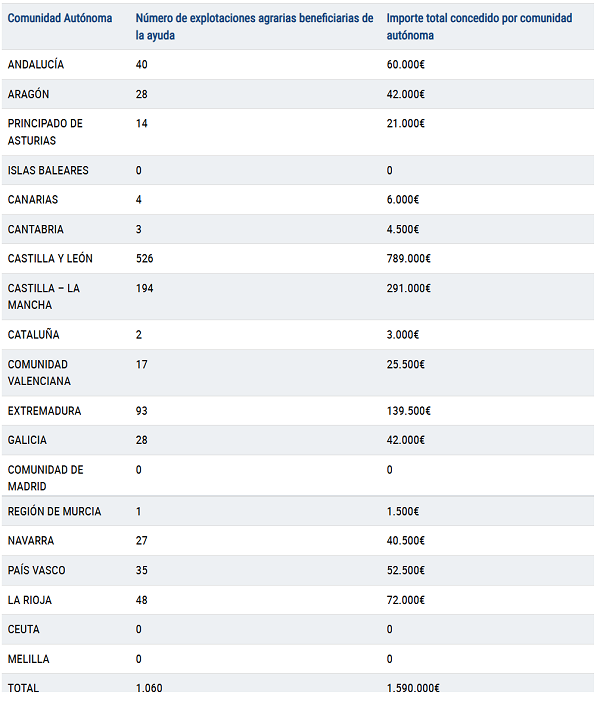Select the GALICIA region cell
The image size is (600, 704).
pos(27,440)
